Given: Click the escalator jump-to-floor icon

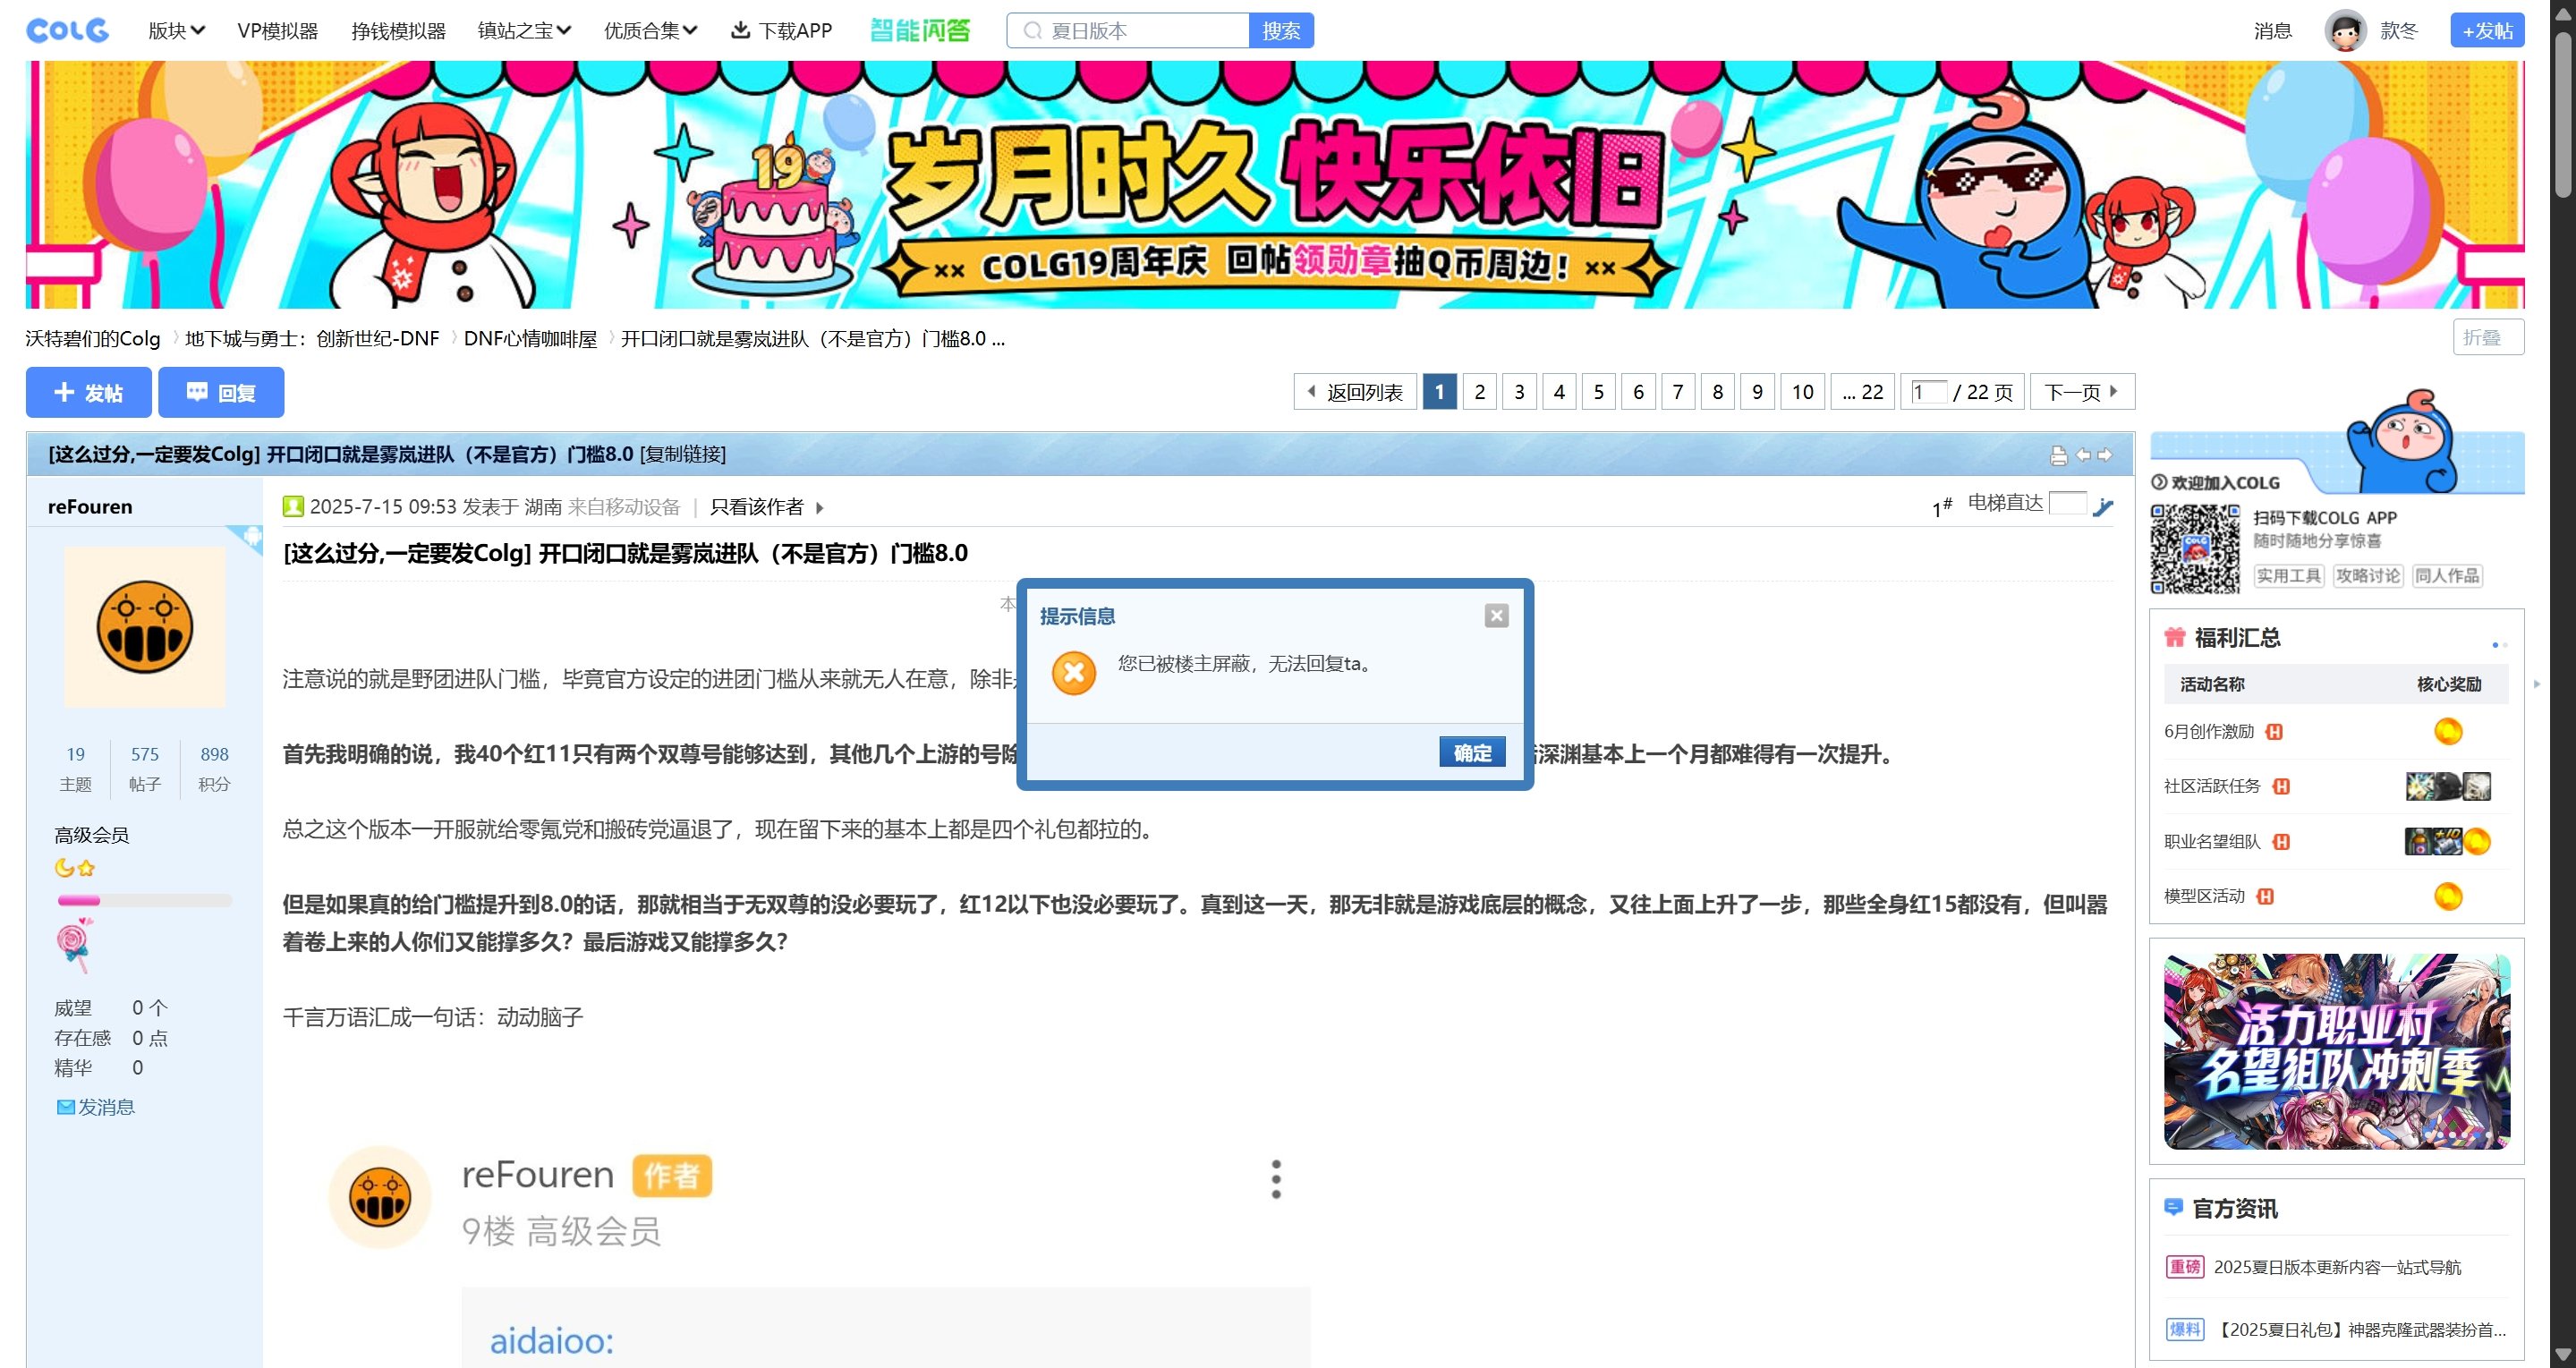Looking at the screenshot, I should [x=2104, y=506].
